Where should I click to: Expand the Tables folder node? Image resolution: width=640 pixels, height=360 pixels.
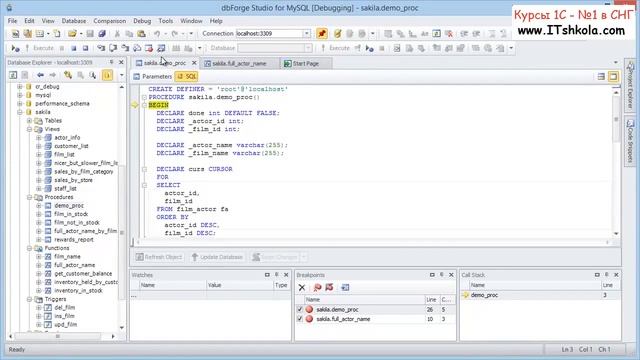tap(29, 121)
